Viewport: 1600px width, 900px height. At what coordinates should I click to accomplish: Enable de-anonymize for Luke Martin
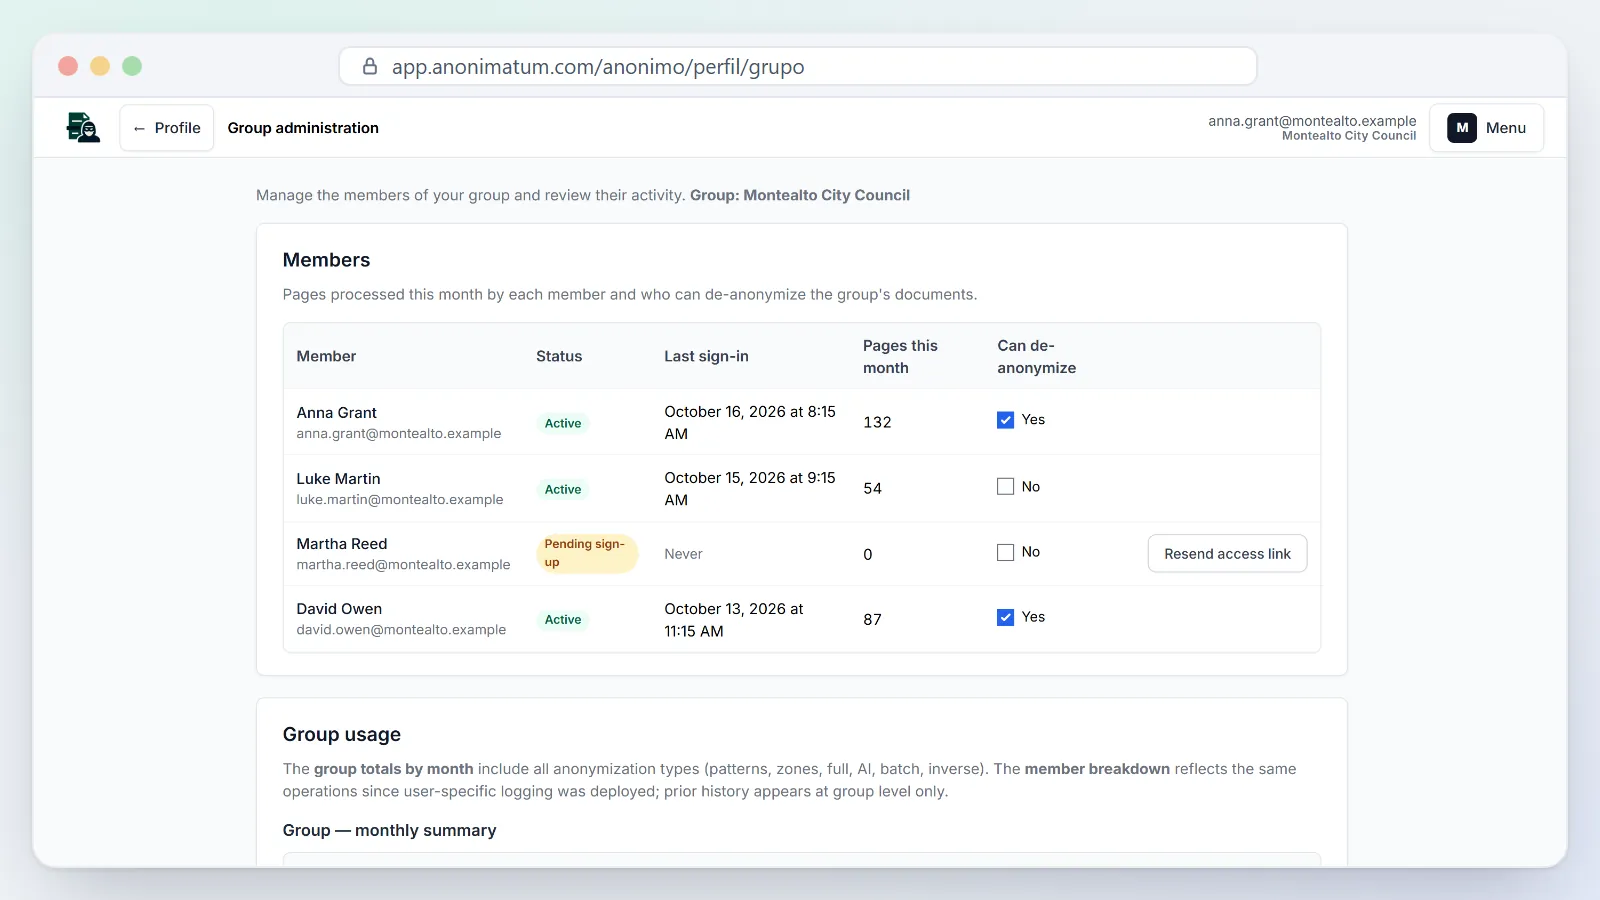pos(1005,487)
